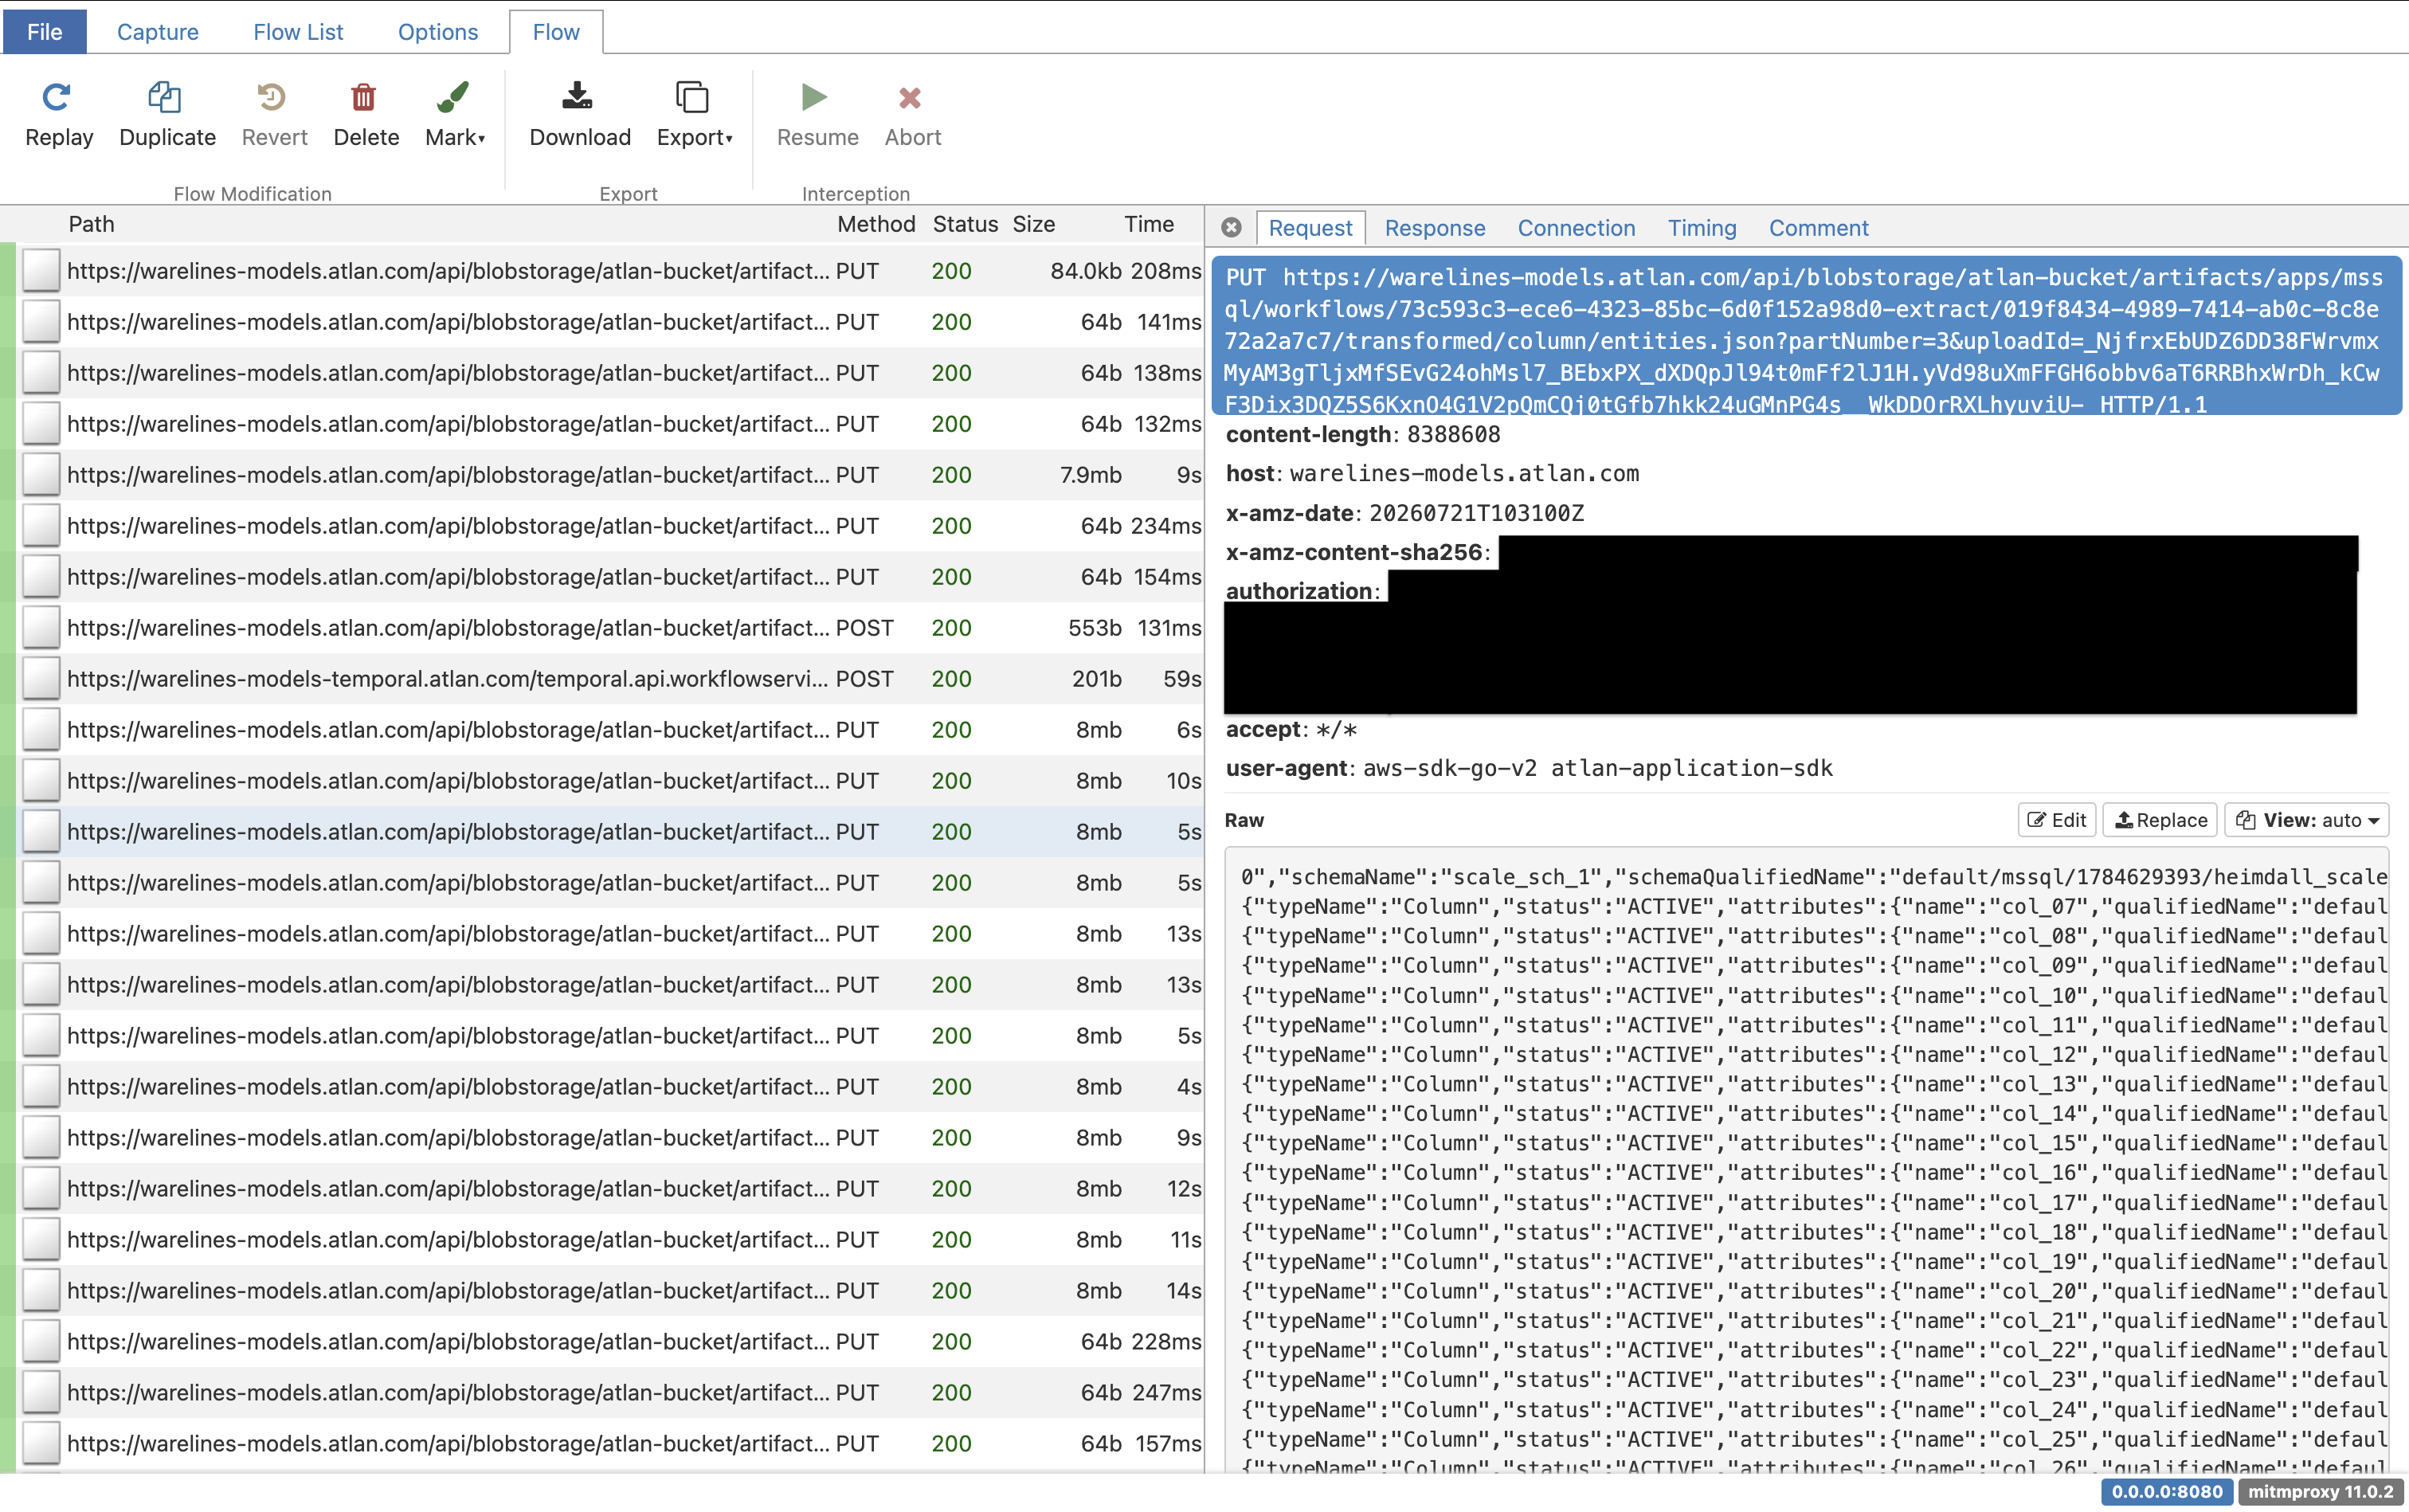Click the col_15 line in raw body

click(x=1813, y=1144)
